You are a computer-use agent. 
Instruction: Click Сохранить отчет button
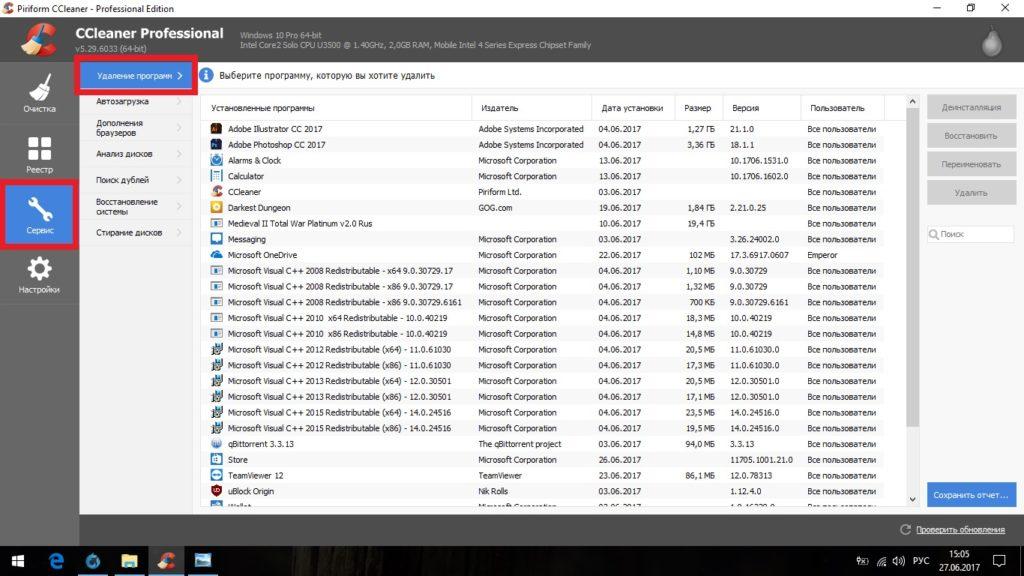tap(971, 494)
